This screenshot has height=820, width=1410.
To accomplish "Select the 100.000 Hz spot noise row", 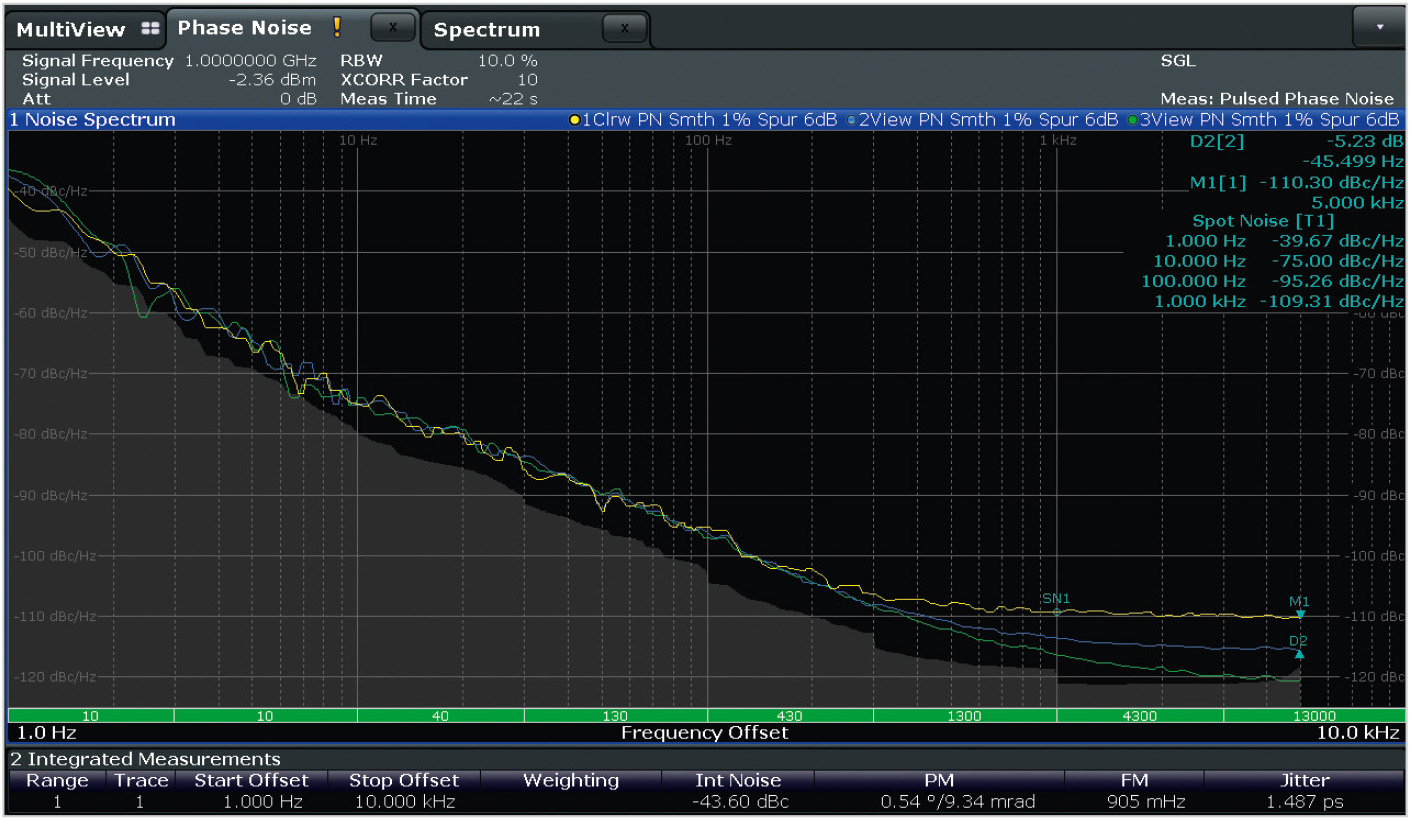I will click(x=1272, y=281).
